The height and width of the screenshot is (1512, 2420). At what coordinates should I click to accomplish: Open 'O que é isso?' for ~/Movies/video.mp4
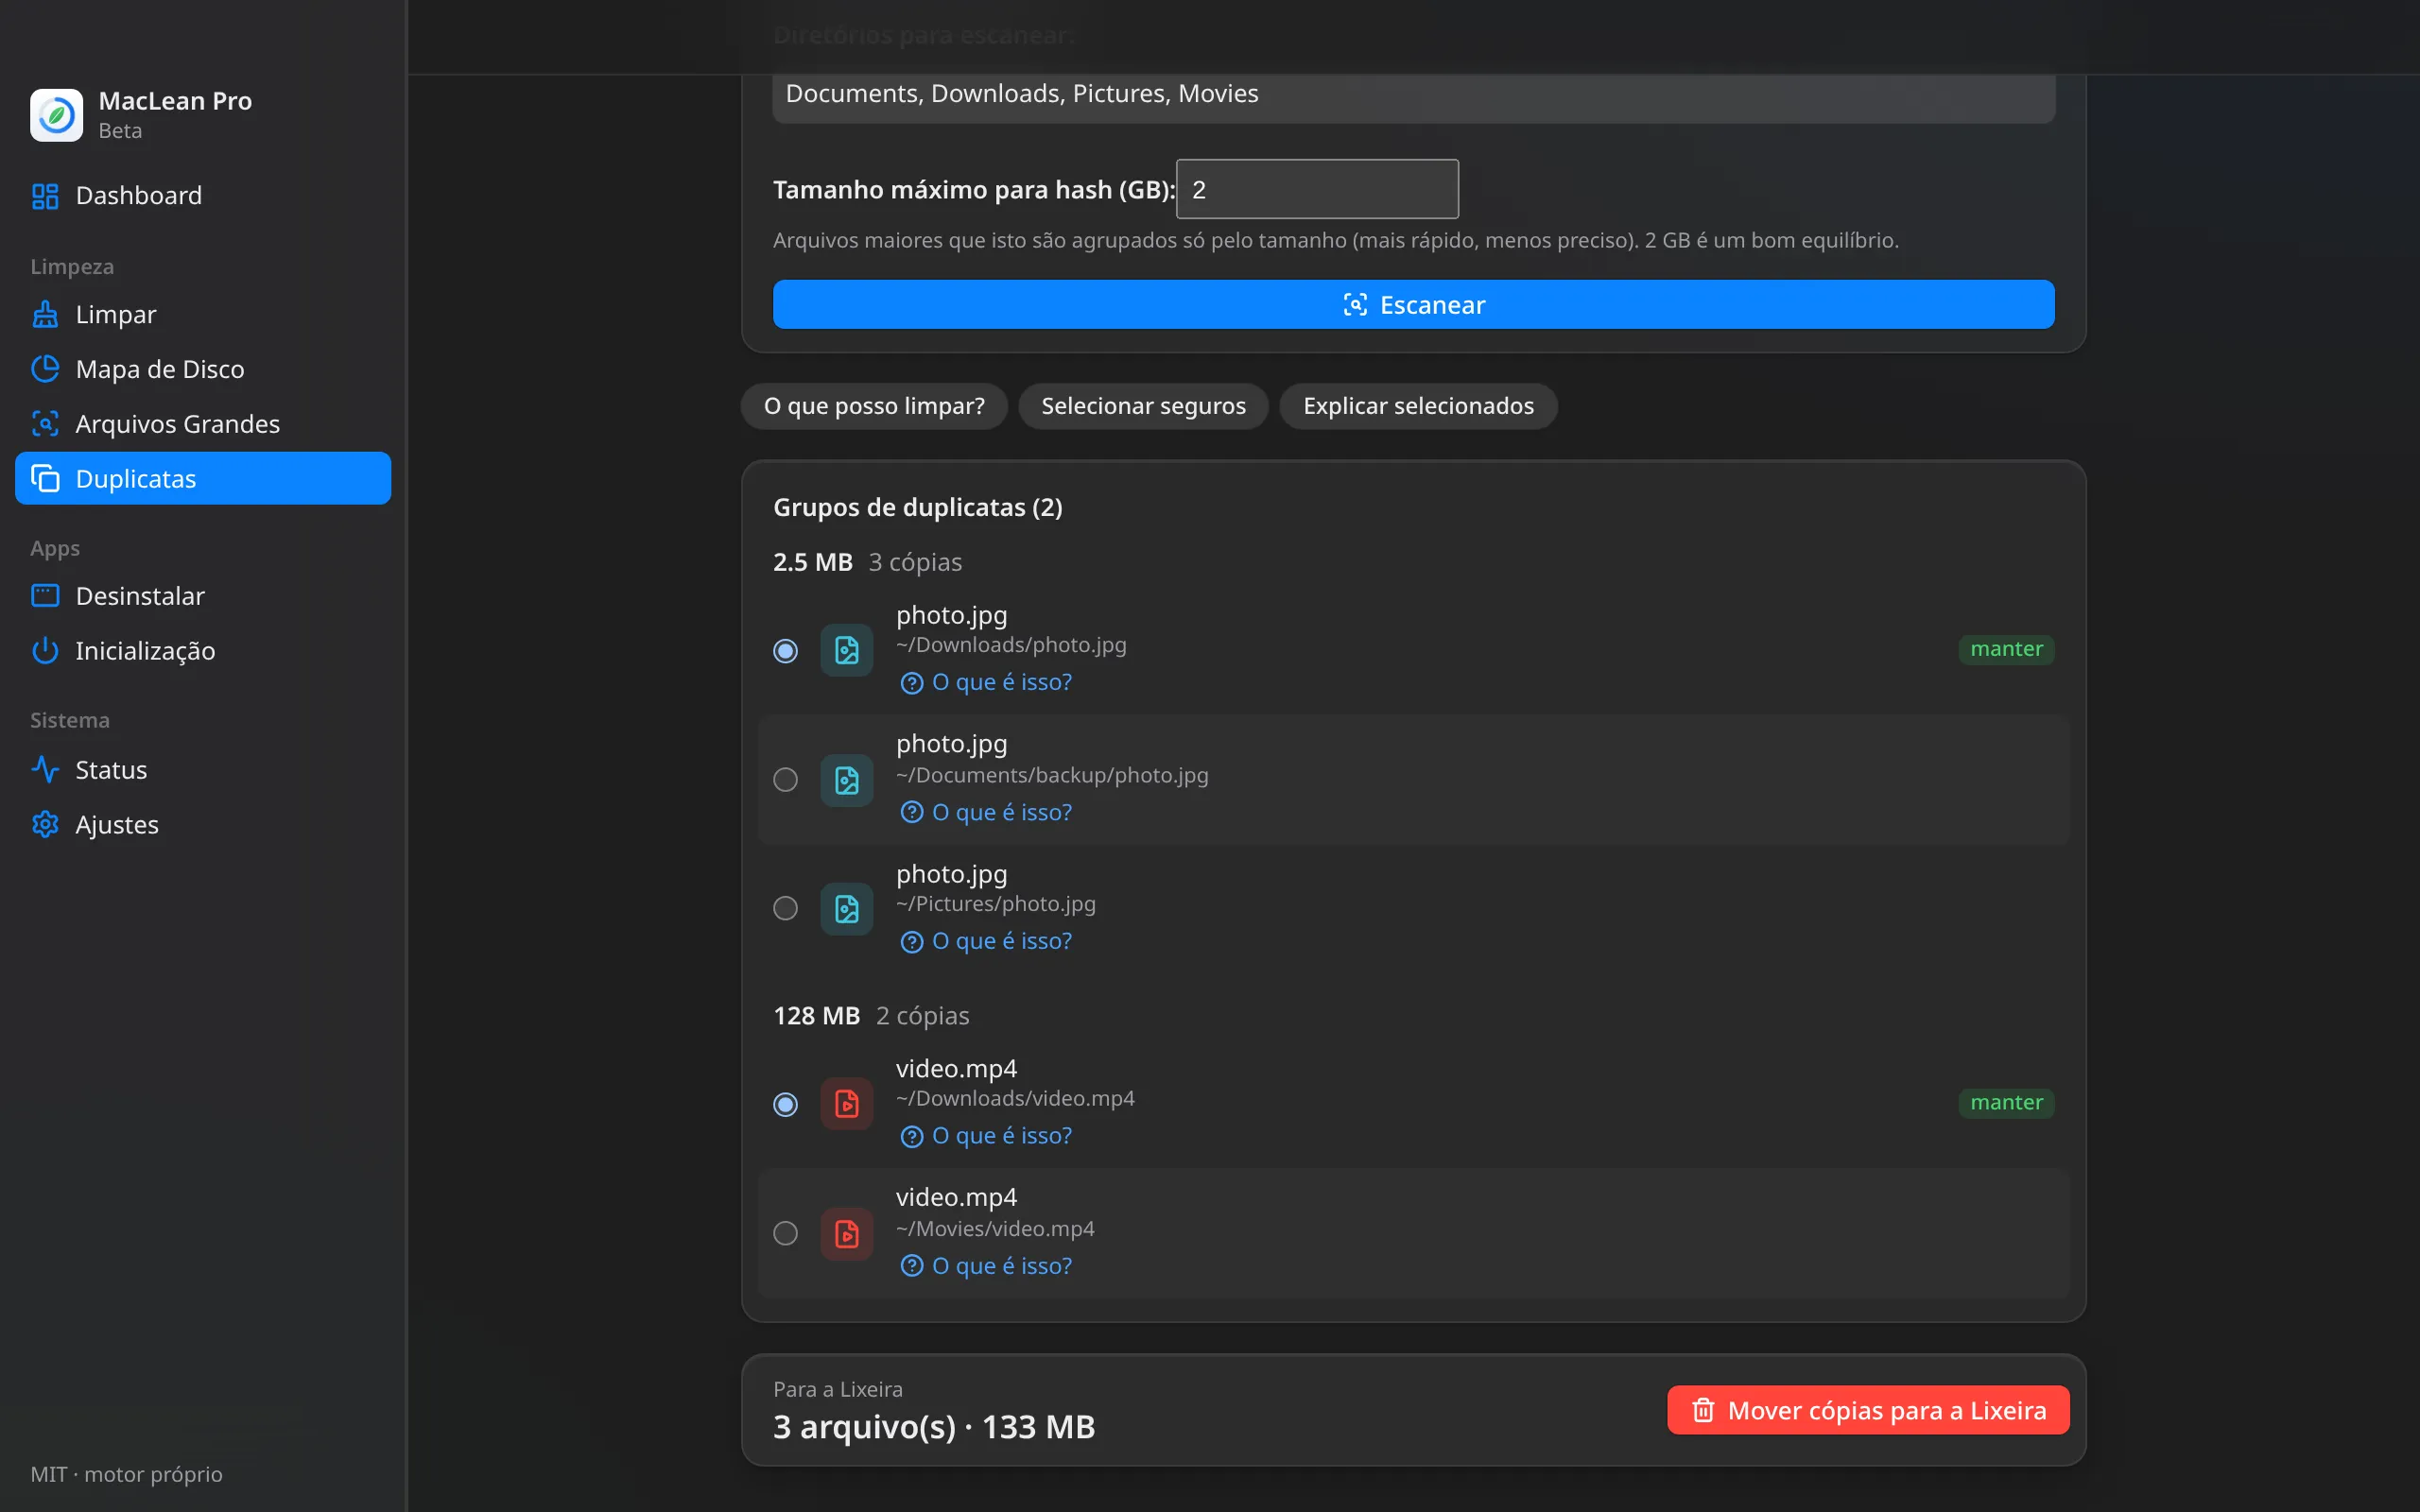coord(986,1266)
